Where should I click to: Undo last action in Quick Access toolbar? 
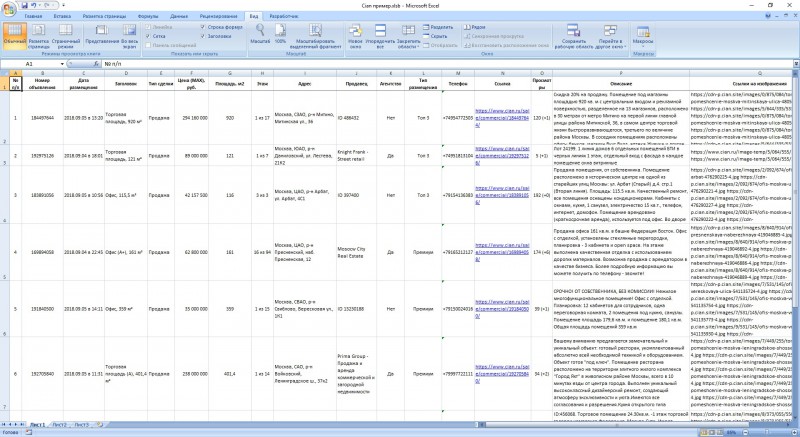tap(34, 5)
